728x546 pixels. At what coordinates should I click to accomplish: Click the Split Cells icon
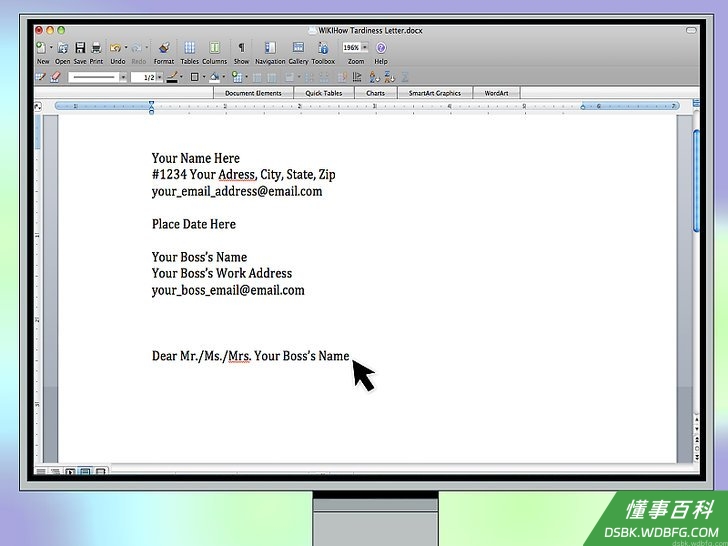[x=272, y=78]
